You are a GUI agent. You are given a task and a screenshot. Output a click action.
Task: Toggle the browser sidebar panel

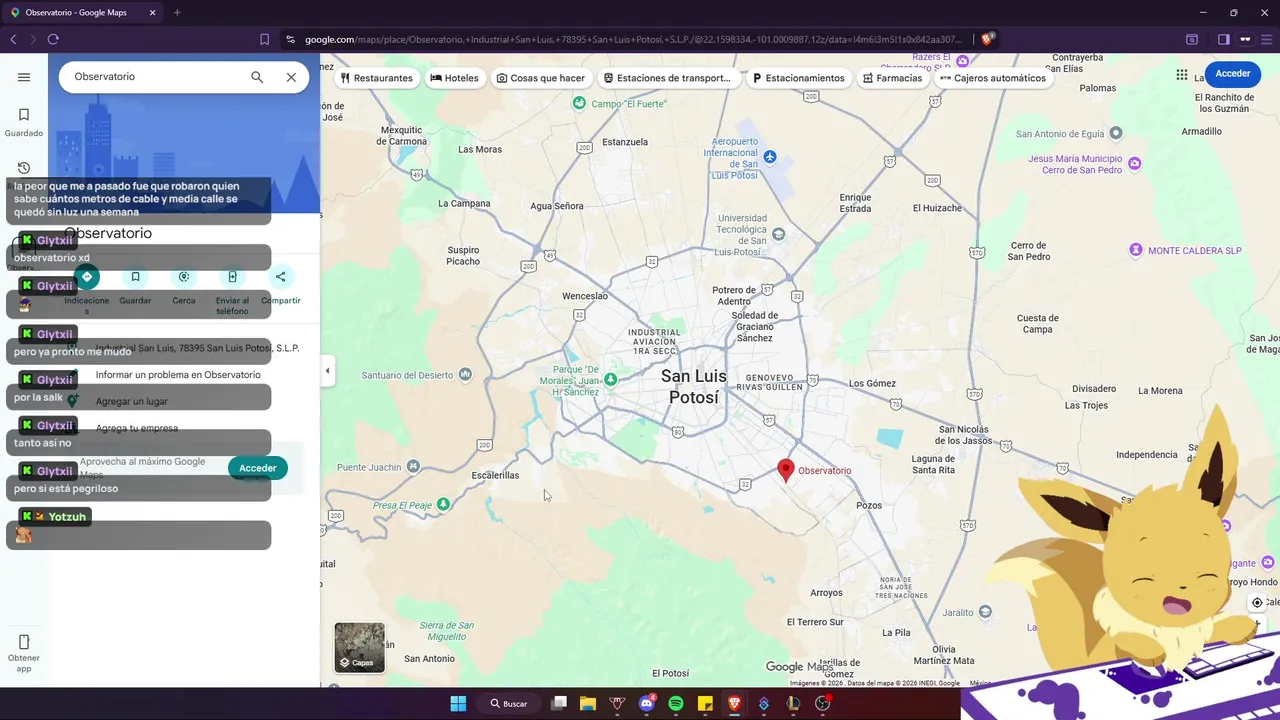(x=1223, y=39)
